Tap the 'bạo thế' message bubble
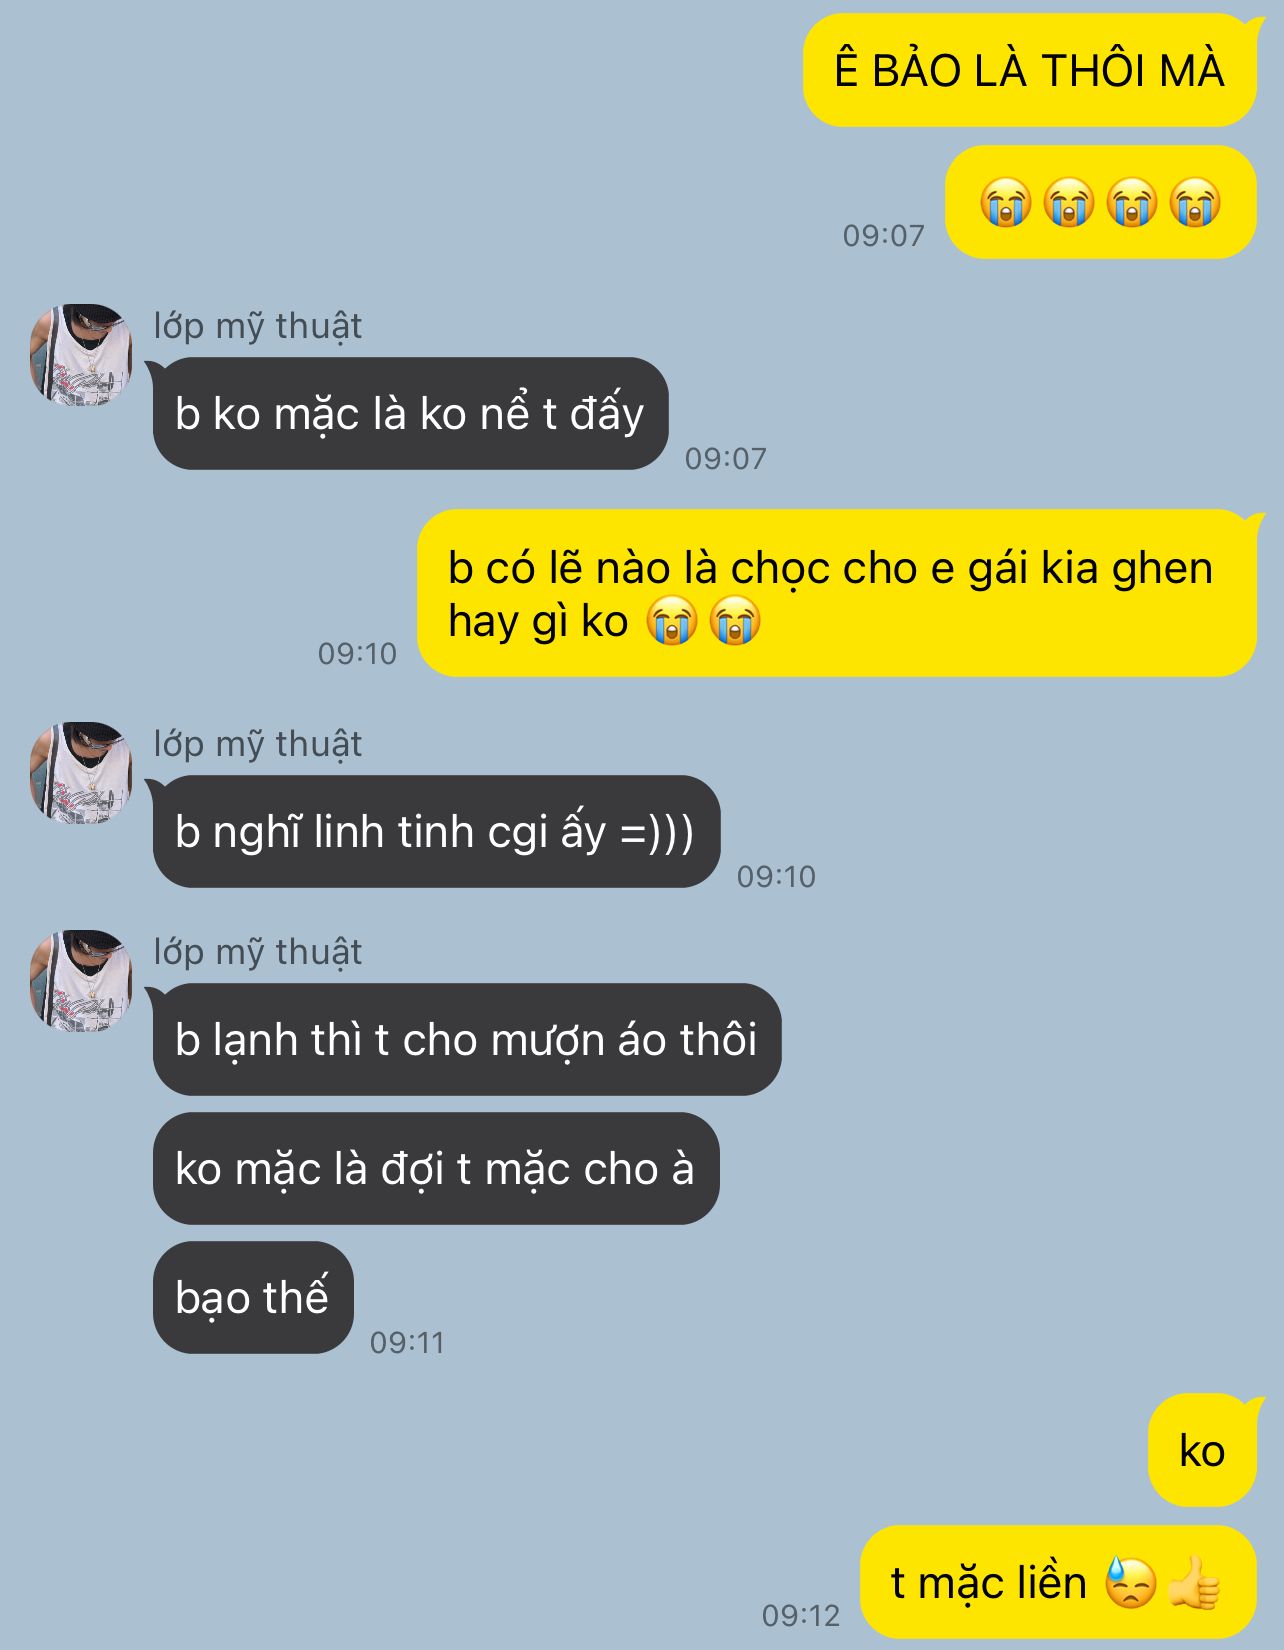This screenshot has height=1650, width=1284. [x=253, y=1297]
